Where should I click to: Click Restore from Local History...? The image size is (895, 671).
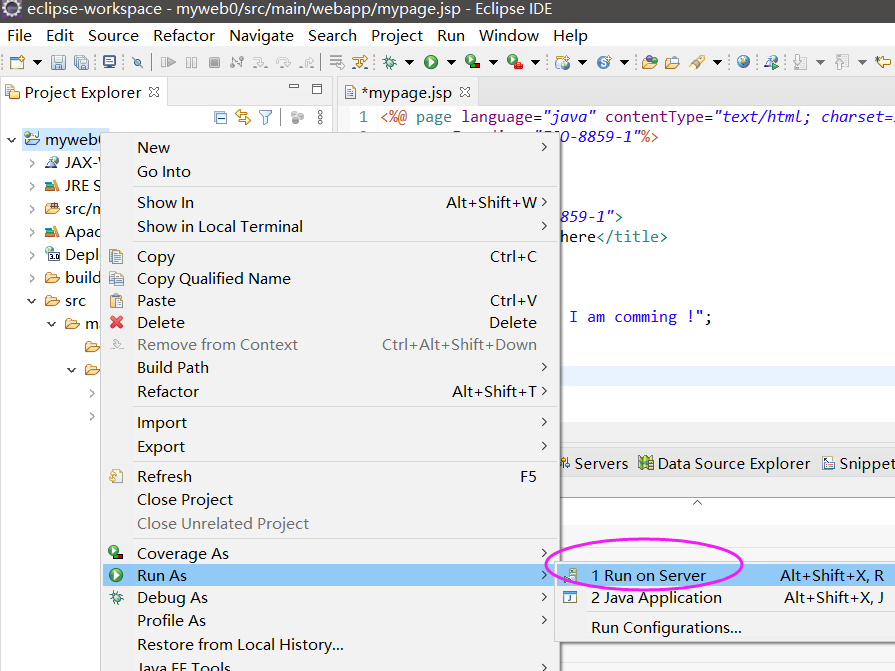point(330,645)
